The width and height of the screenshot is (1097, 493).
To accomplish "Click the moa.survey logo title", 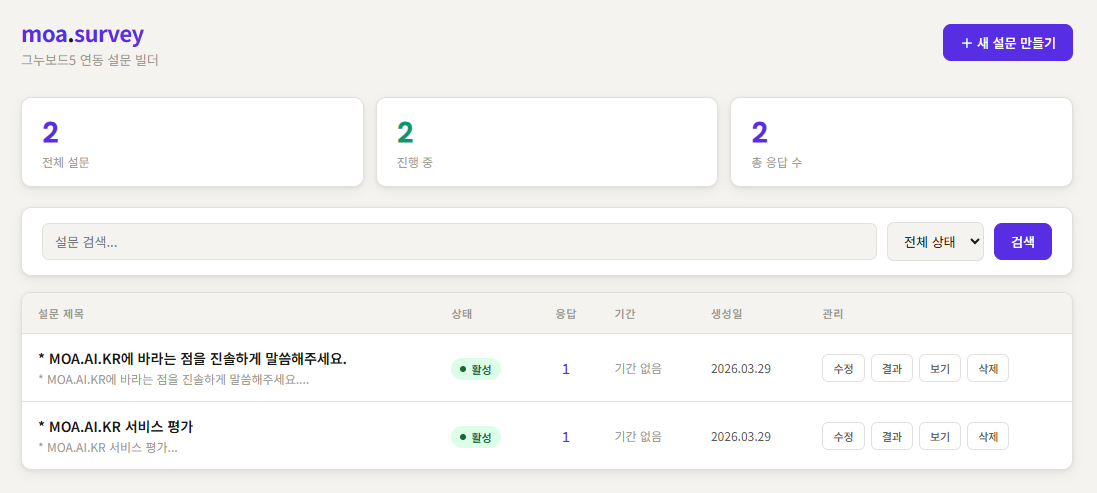I will tap(83, 34).
